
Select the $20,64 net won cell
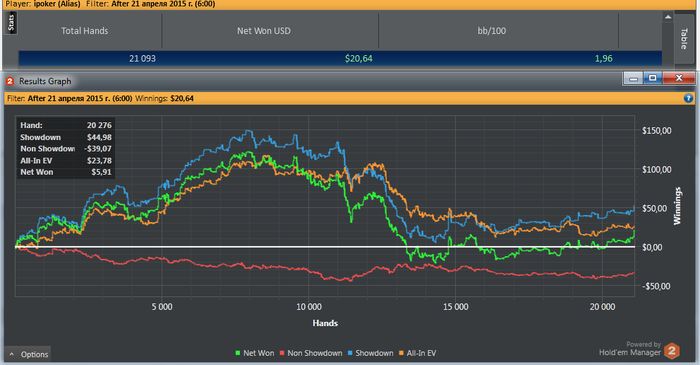(358, 58)
